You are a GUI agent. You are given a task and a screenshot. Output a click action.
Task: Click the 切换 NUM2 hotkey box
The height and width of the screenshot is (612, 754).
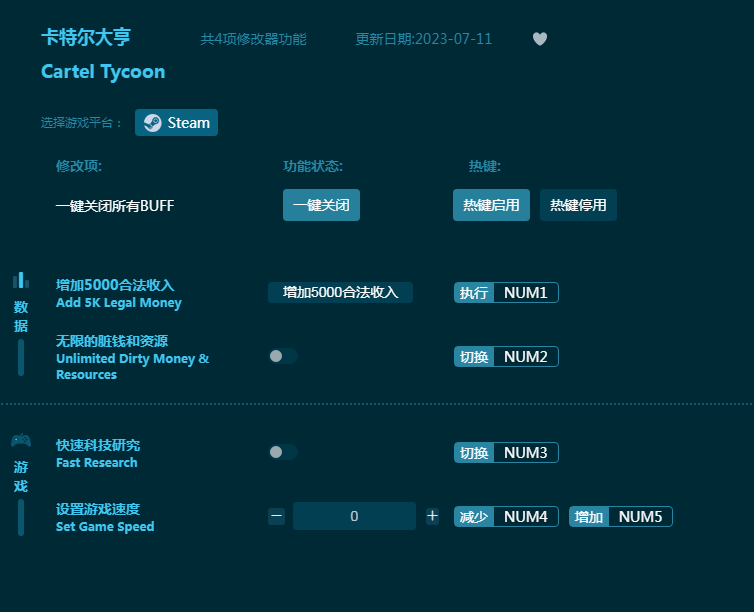pos(506,356)
